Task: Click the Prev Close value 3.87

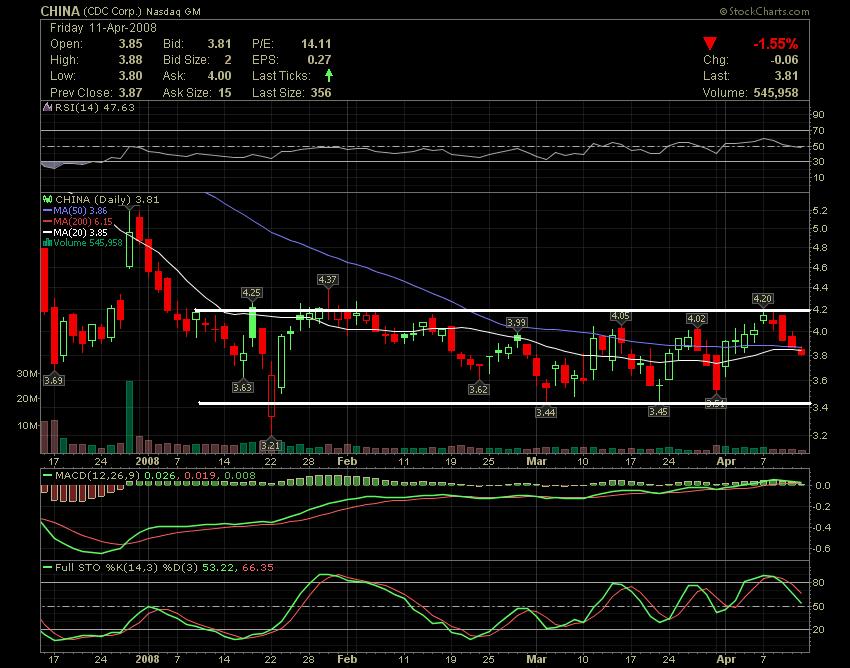Action: [131, 92]
